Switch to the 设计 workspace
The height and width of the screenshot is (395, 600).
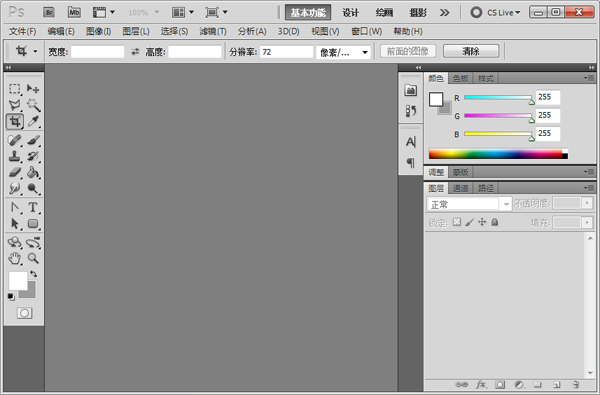(351, 13)
